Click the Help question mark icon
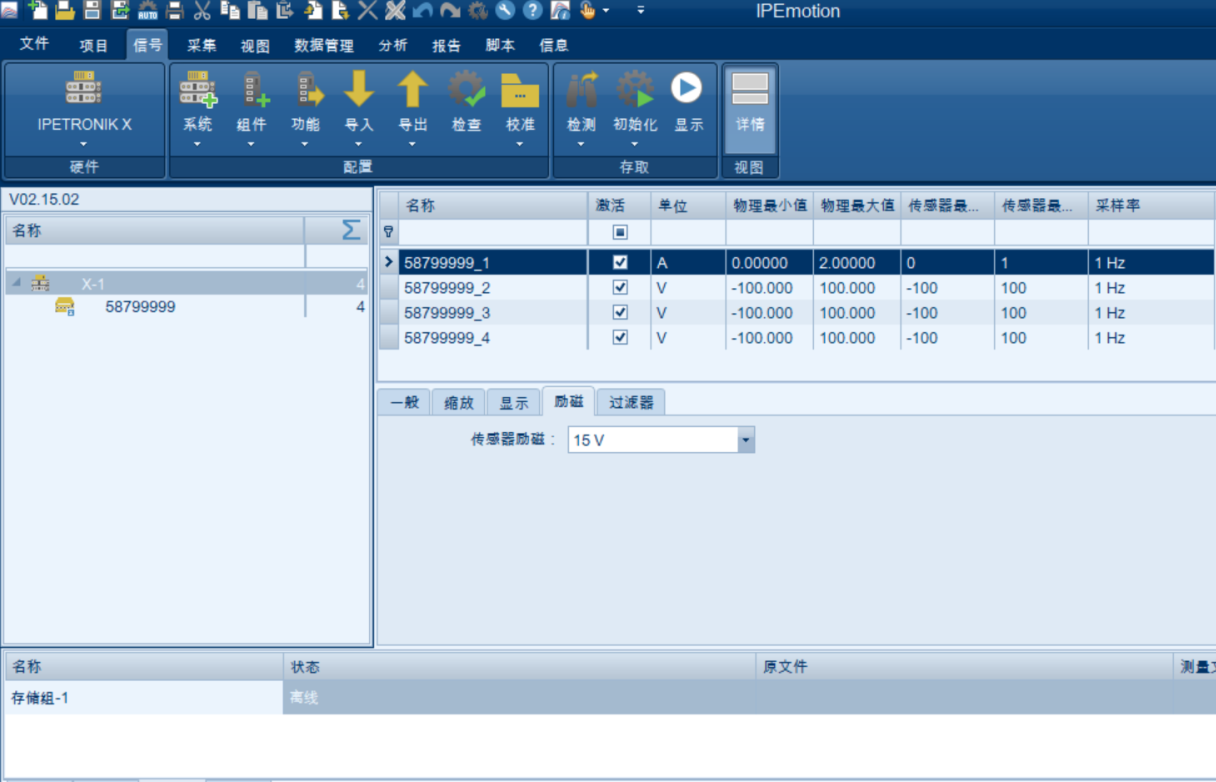This screenshot has width=1216, height=782. 533,11
